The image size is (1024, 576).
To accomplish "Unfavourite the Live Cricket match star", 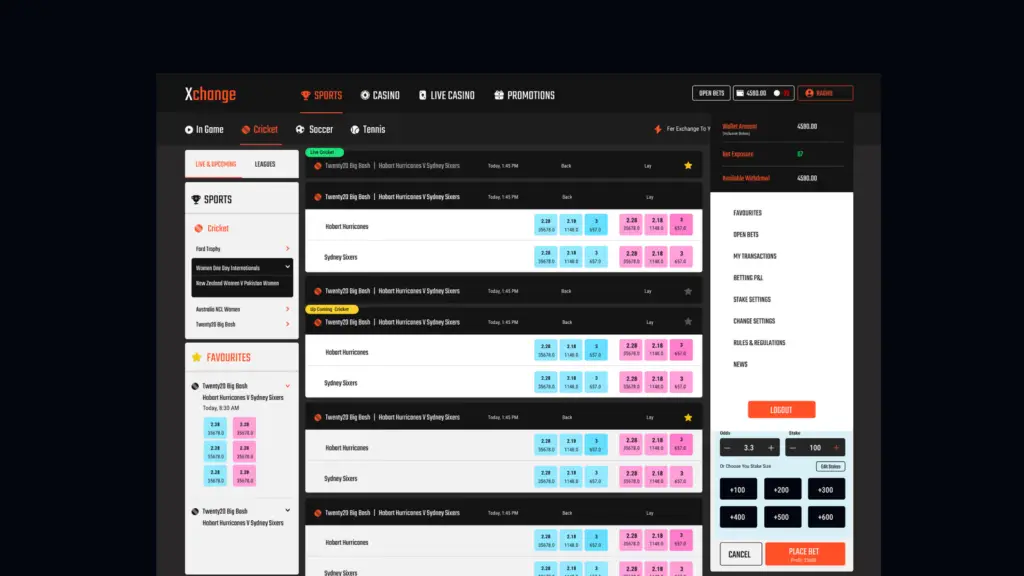I will [x=688, y=165].
